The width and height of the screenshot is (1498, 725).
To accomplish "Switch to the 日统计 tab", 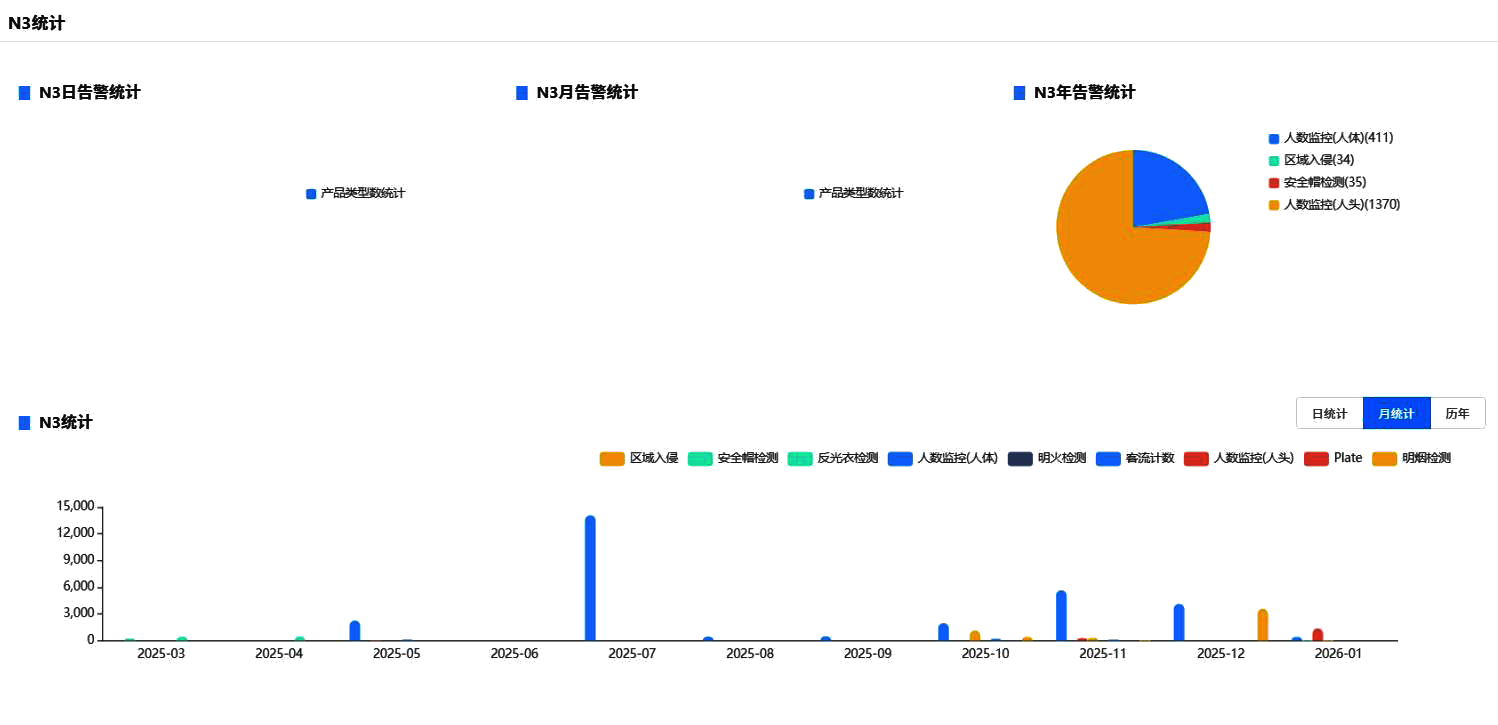I will click(x=1329, y=413).
